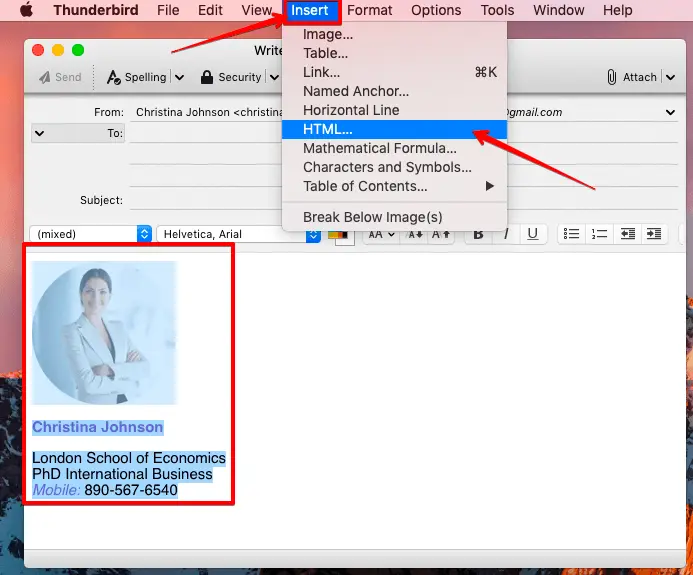Toggle Underline formatting
This screenshot has width=693, height=575.
[533, 234]
